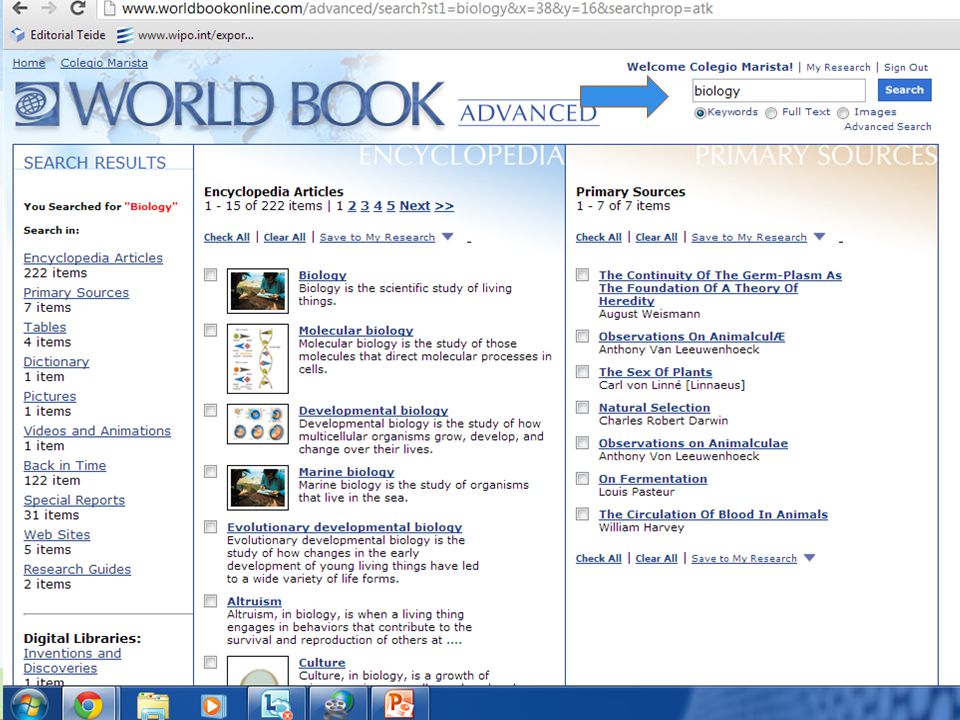Image resolution: width=960 pixels, height=720 pixels.
Task: Jump to last page with >> link
Action: (x=444, y=206)
